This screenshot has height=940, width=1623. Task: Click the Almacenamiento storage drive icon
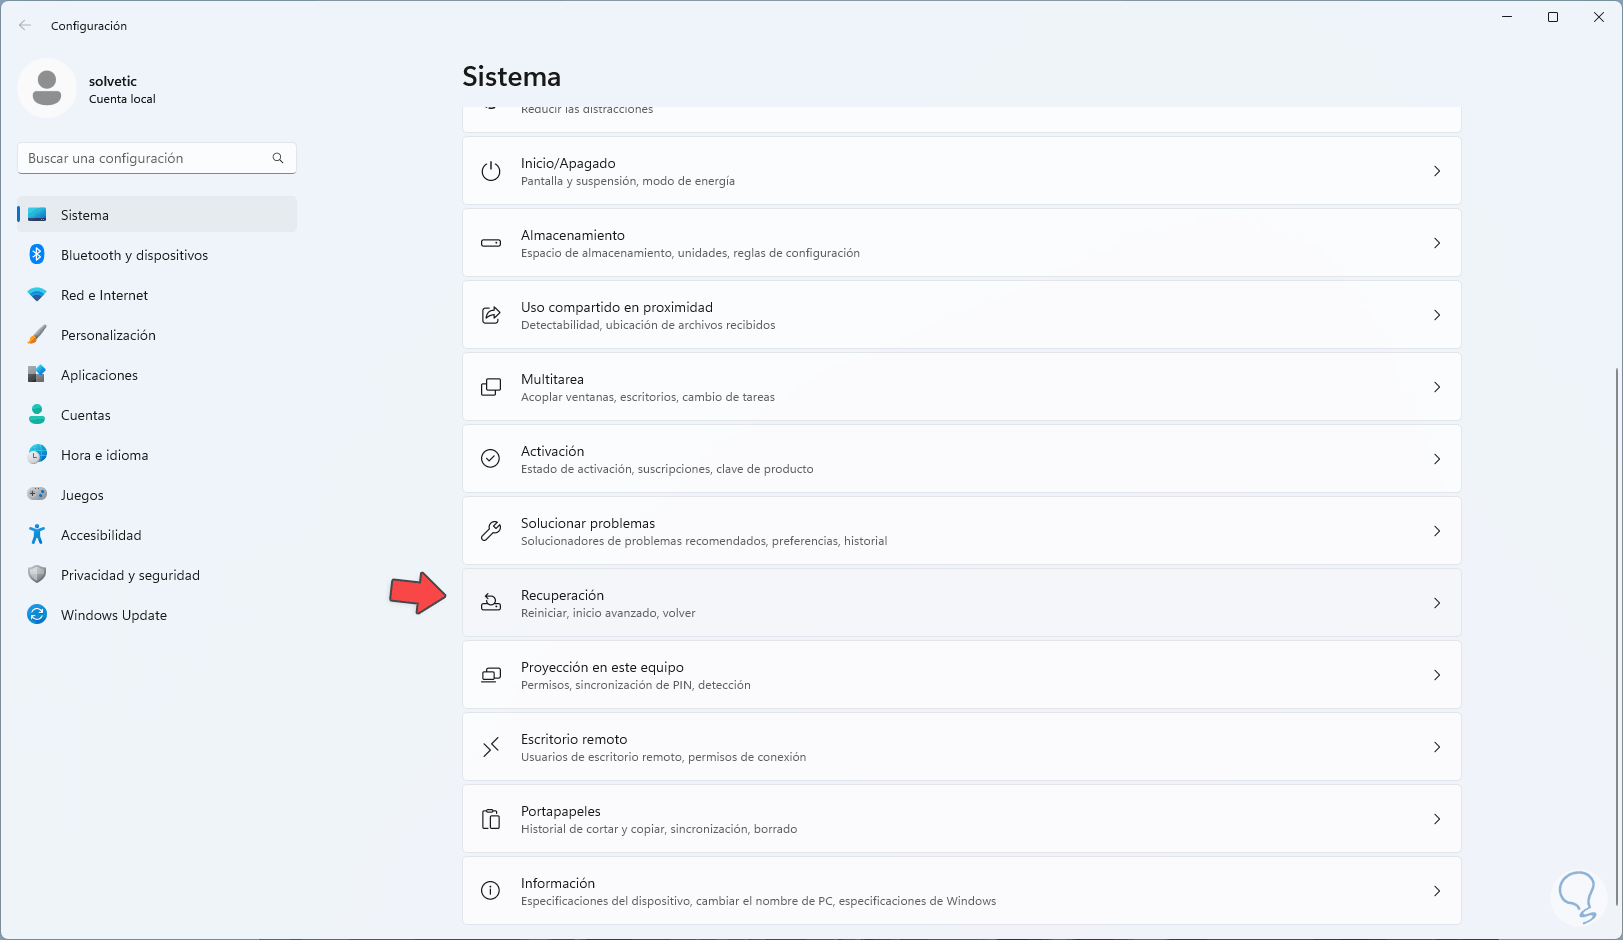491,243
